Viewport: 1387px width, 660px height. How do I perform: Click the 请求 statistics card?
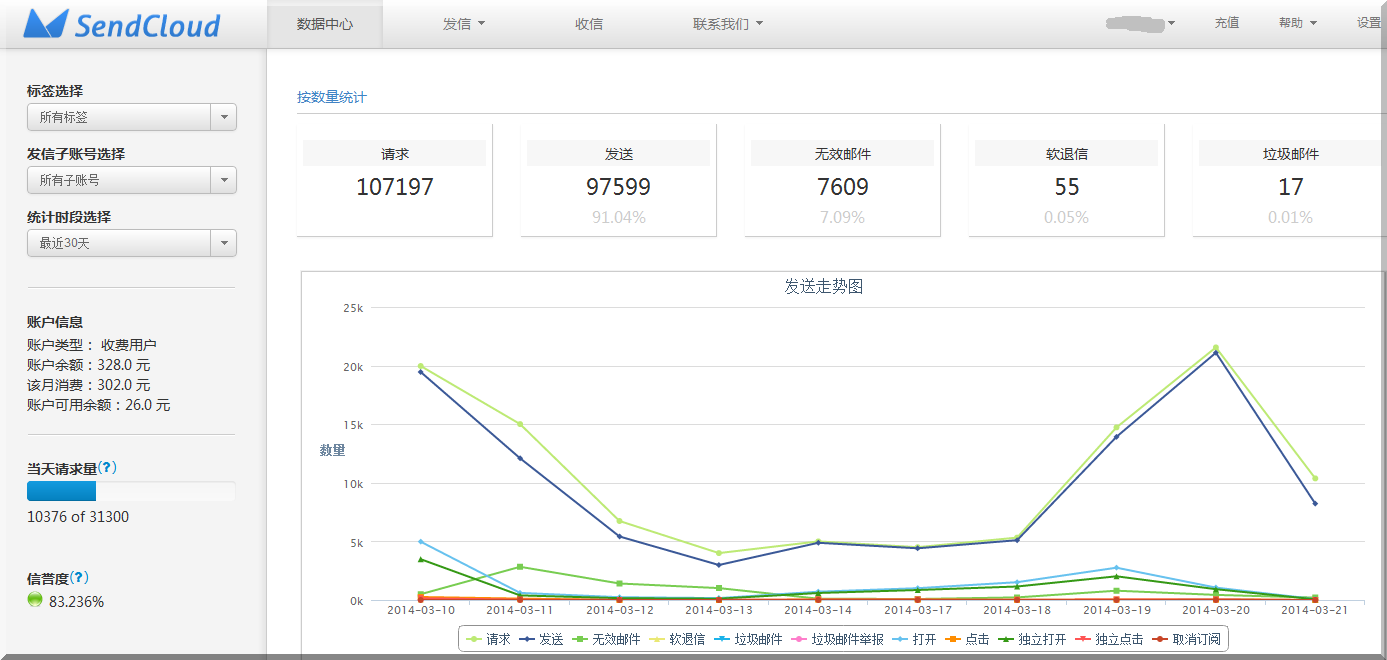[x=395, y=181]
